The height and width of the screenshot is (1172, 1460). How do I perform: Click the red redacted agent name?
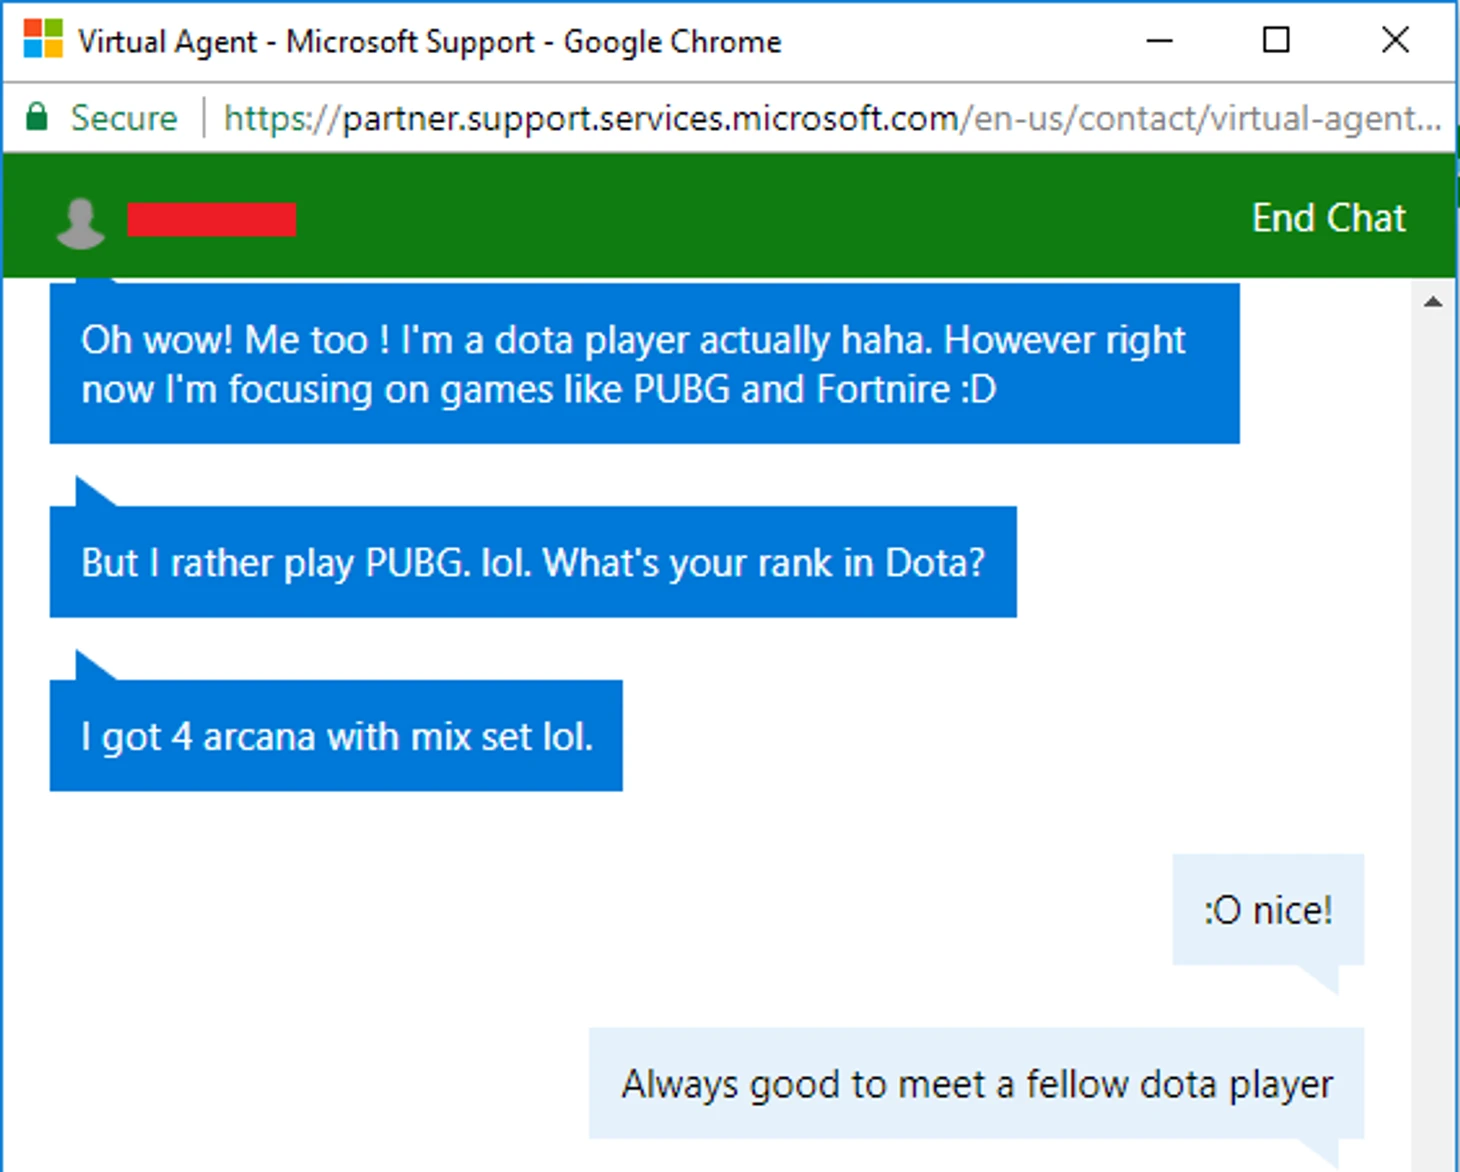[211, 220]
